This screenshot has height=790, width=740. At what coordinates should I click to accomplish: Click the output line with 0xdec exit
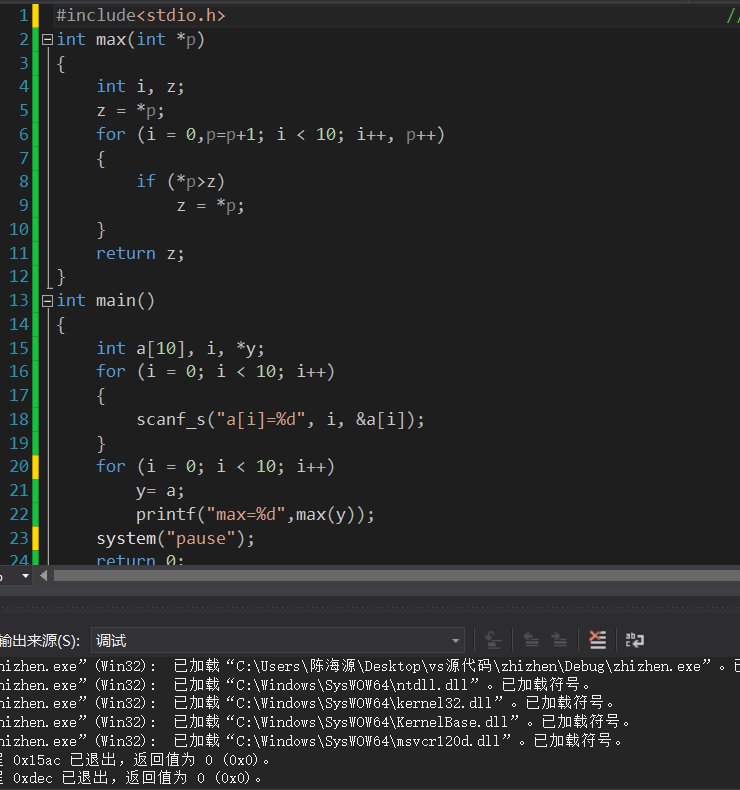point(131,778)
